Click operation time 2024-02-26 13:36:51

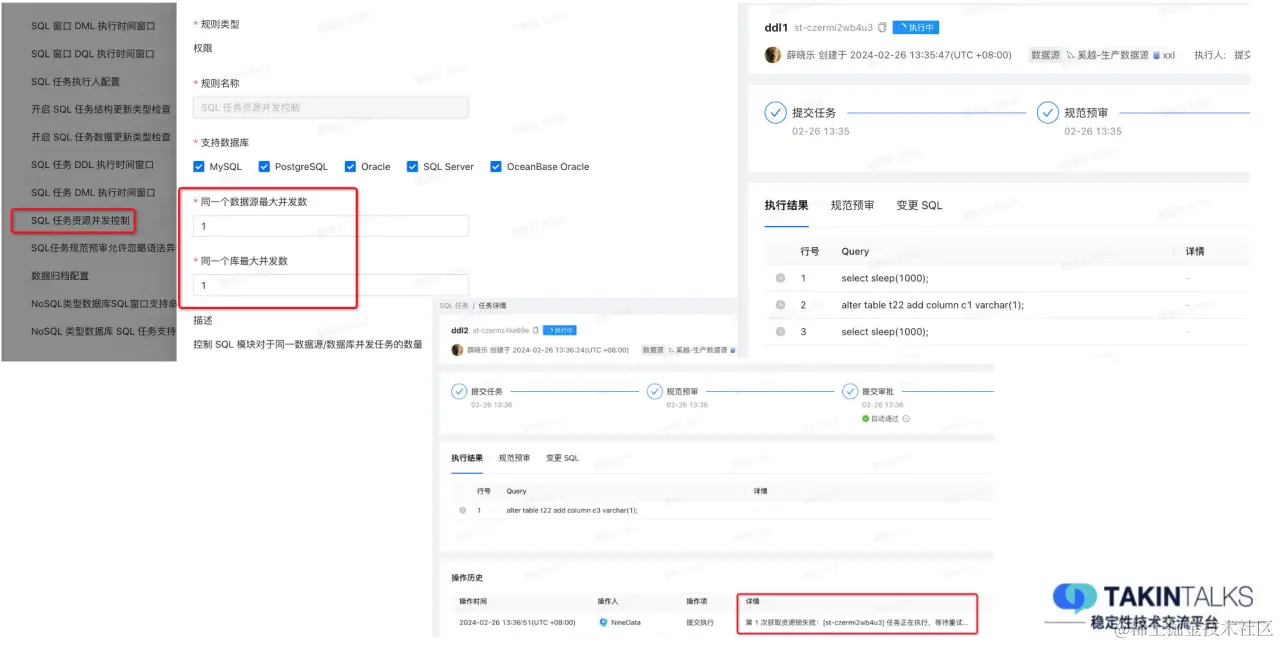click(x=517, y=622)
